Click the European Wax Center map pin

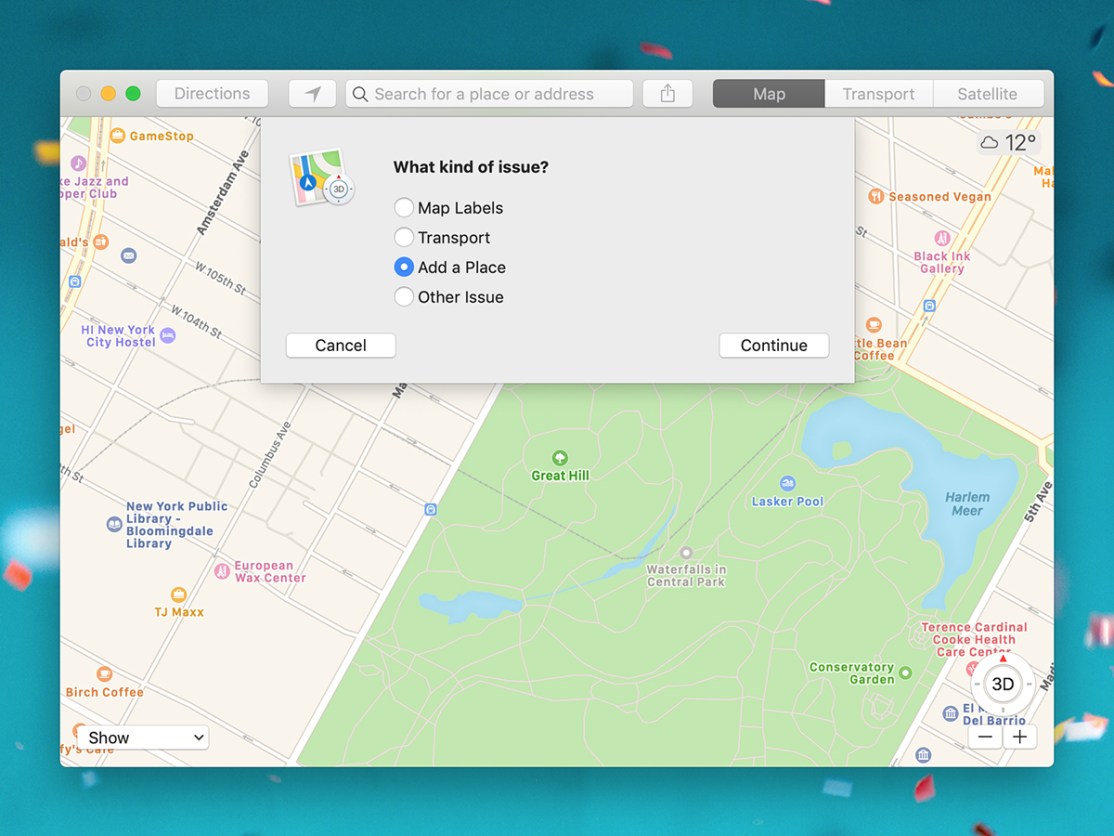click(222, 571)
